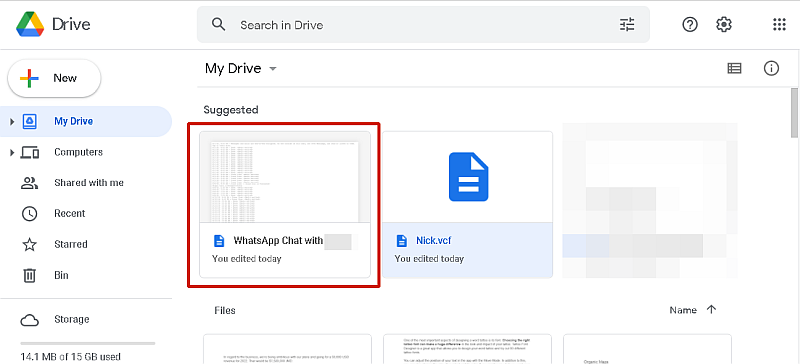Open the Name sort field menu
This screenshot has height=364, width=800.
683,310
